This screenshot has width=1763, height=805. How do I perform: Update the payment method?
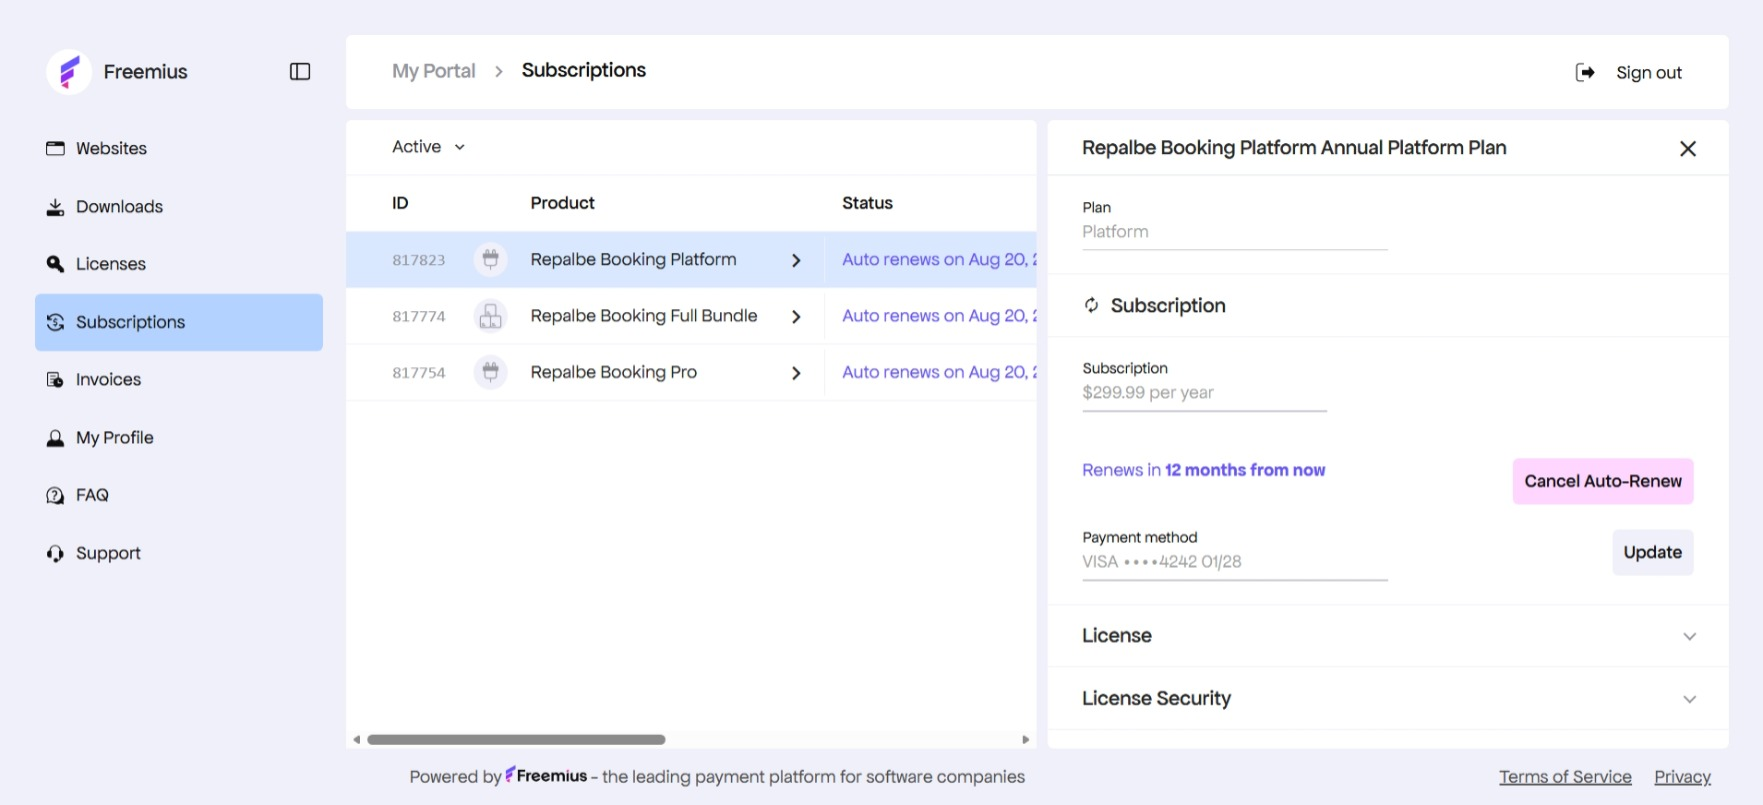1653,552
